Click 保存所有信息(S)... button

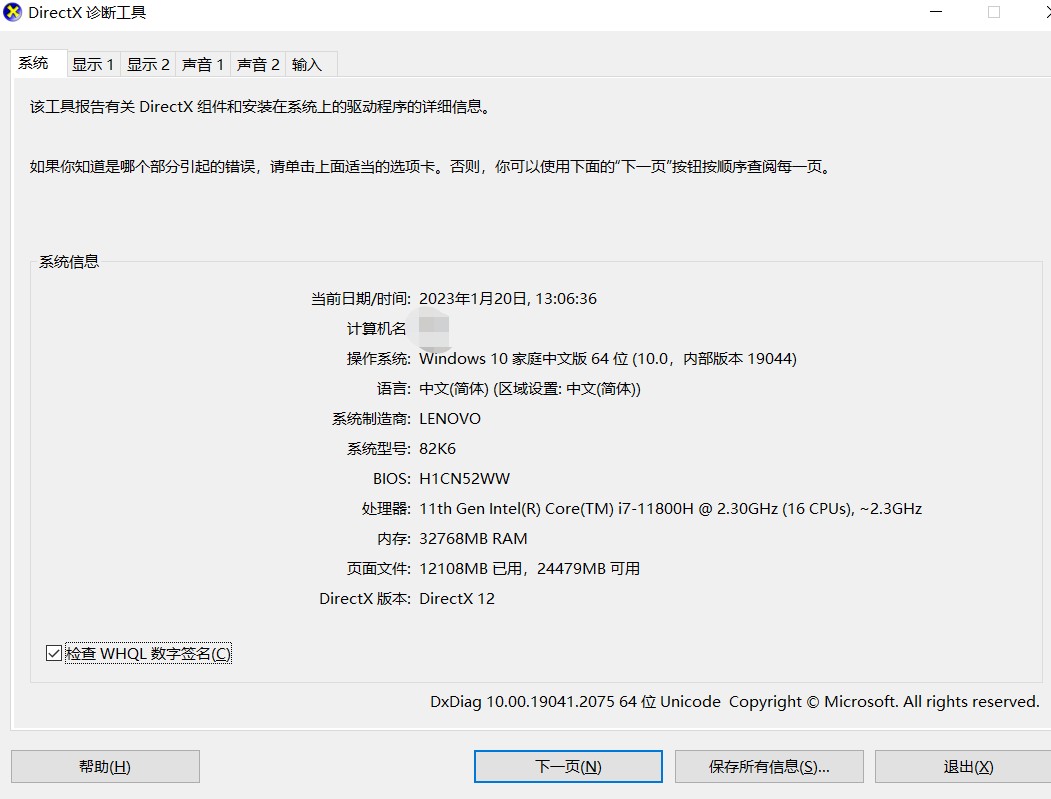(x=769, y=766)
